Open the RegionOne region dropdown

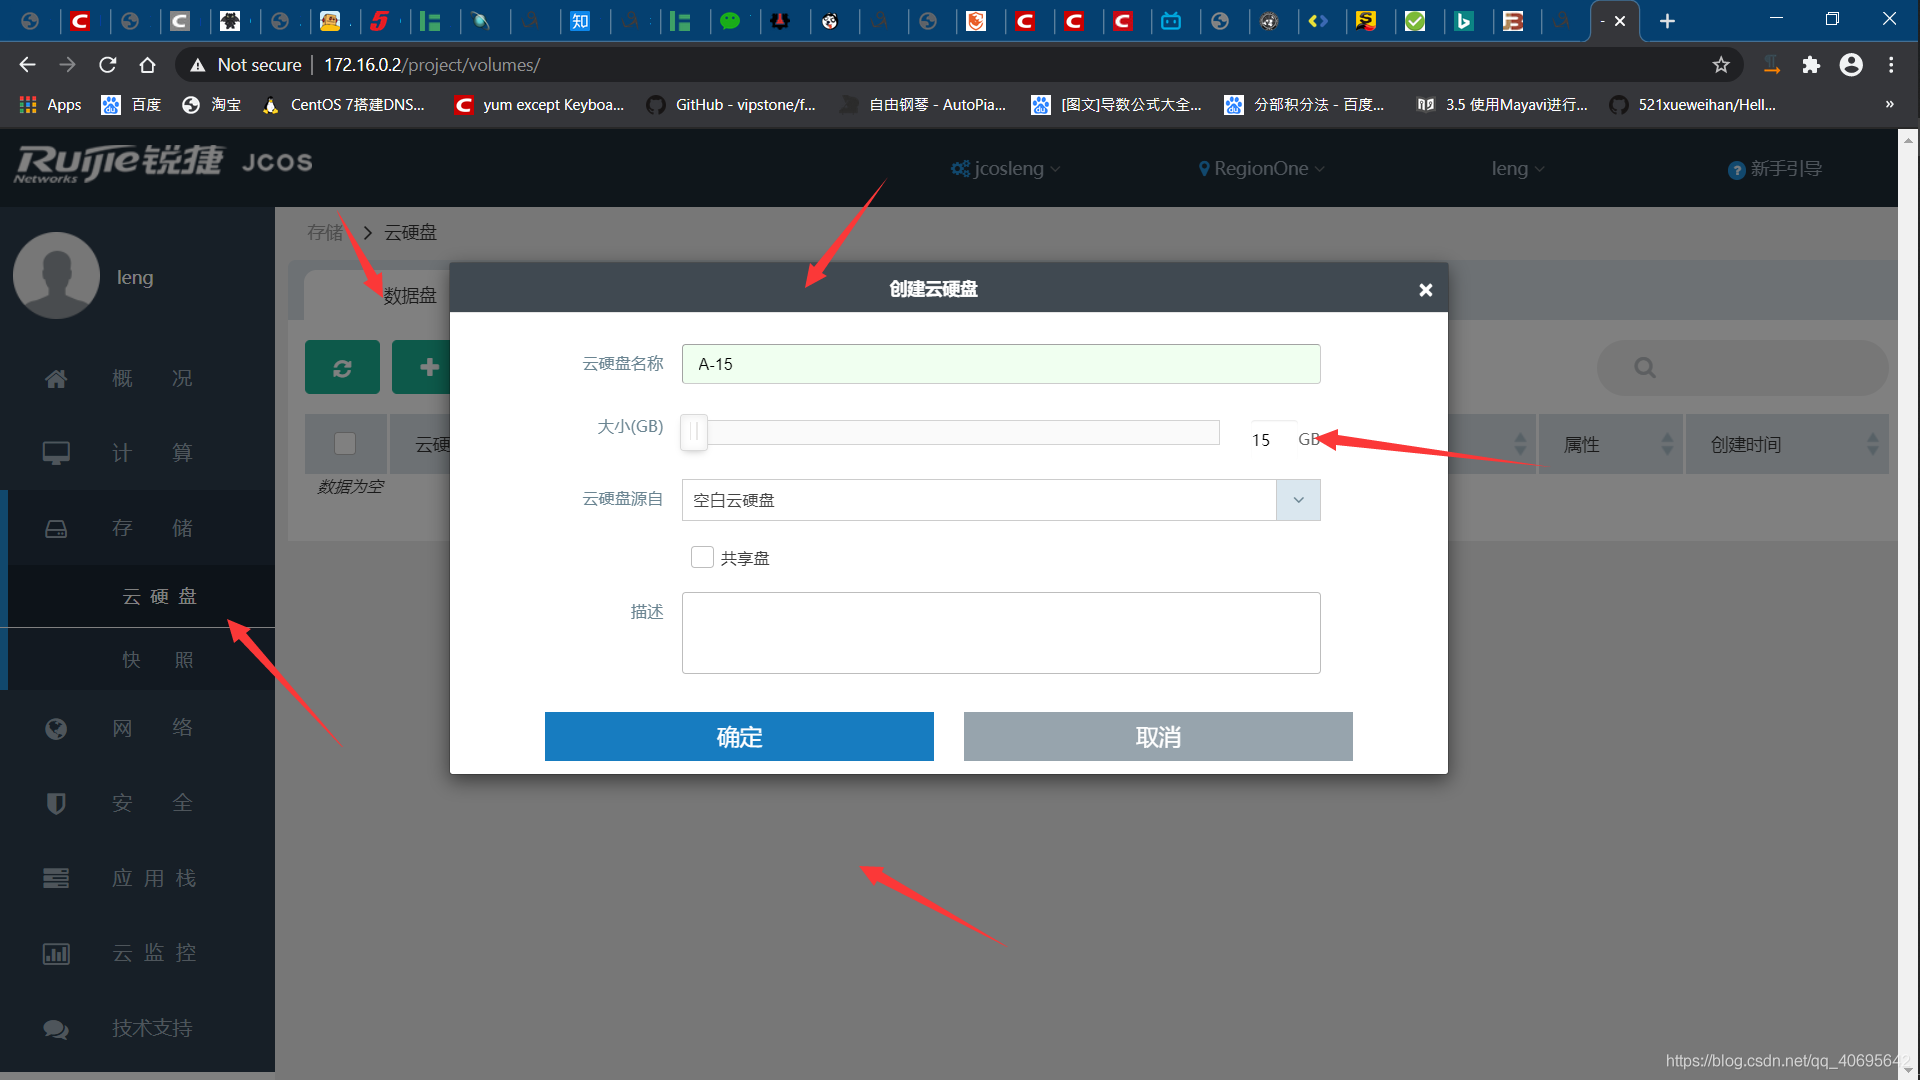(1262, 169)
